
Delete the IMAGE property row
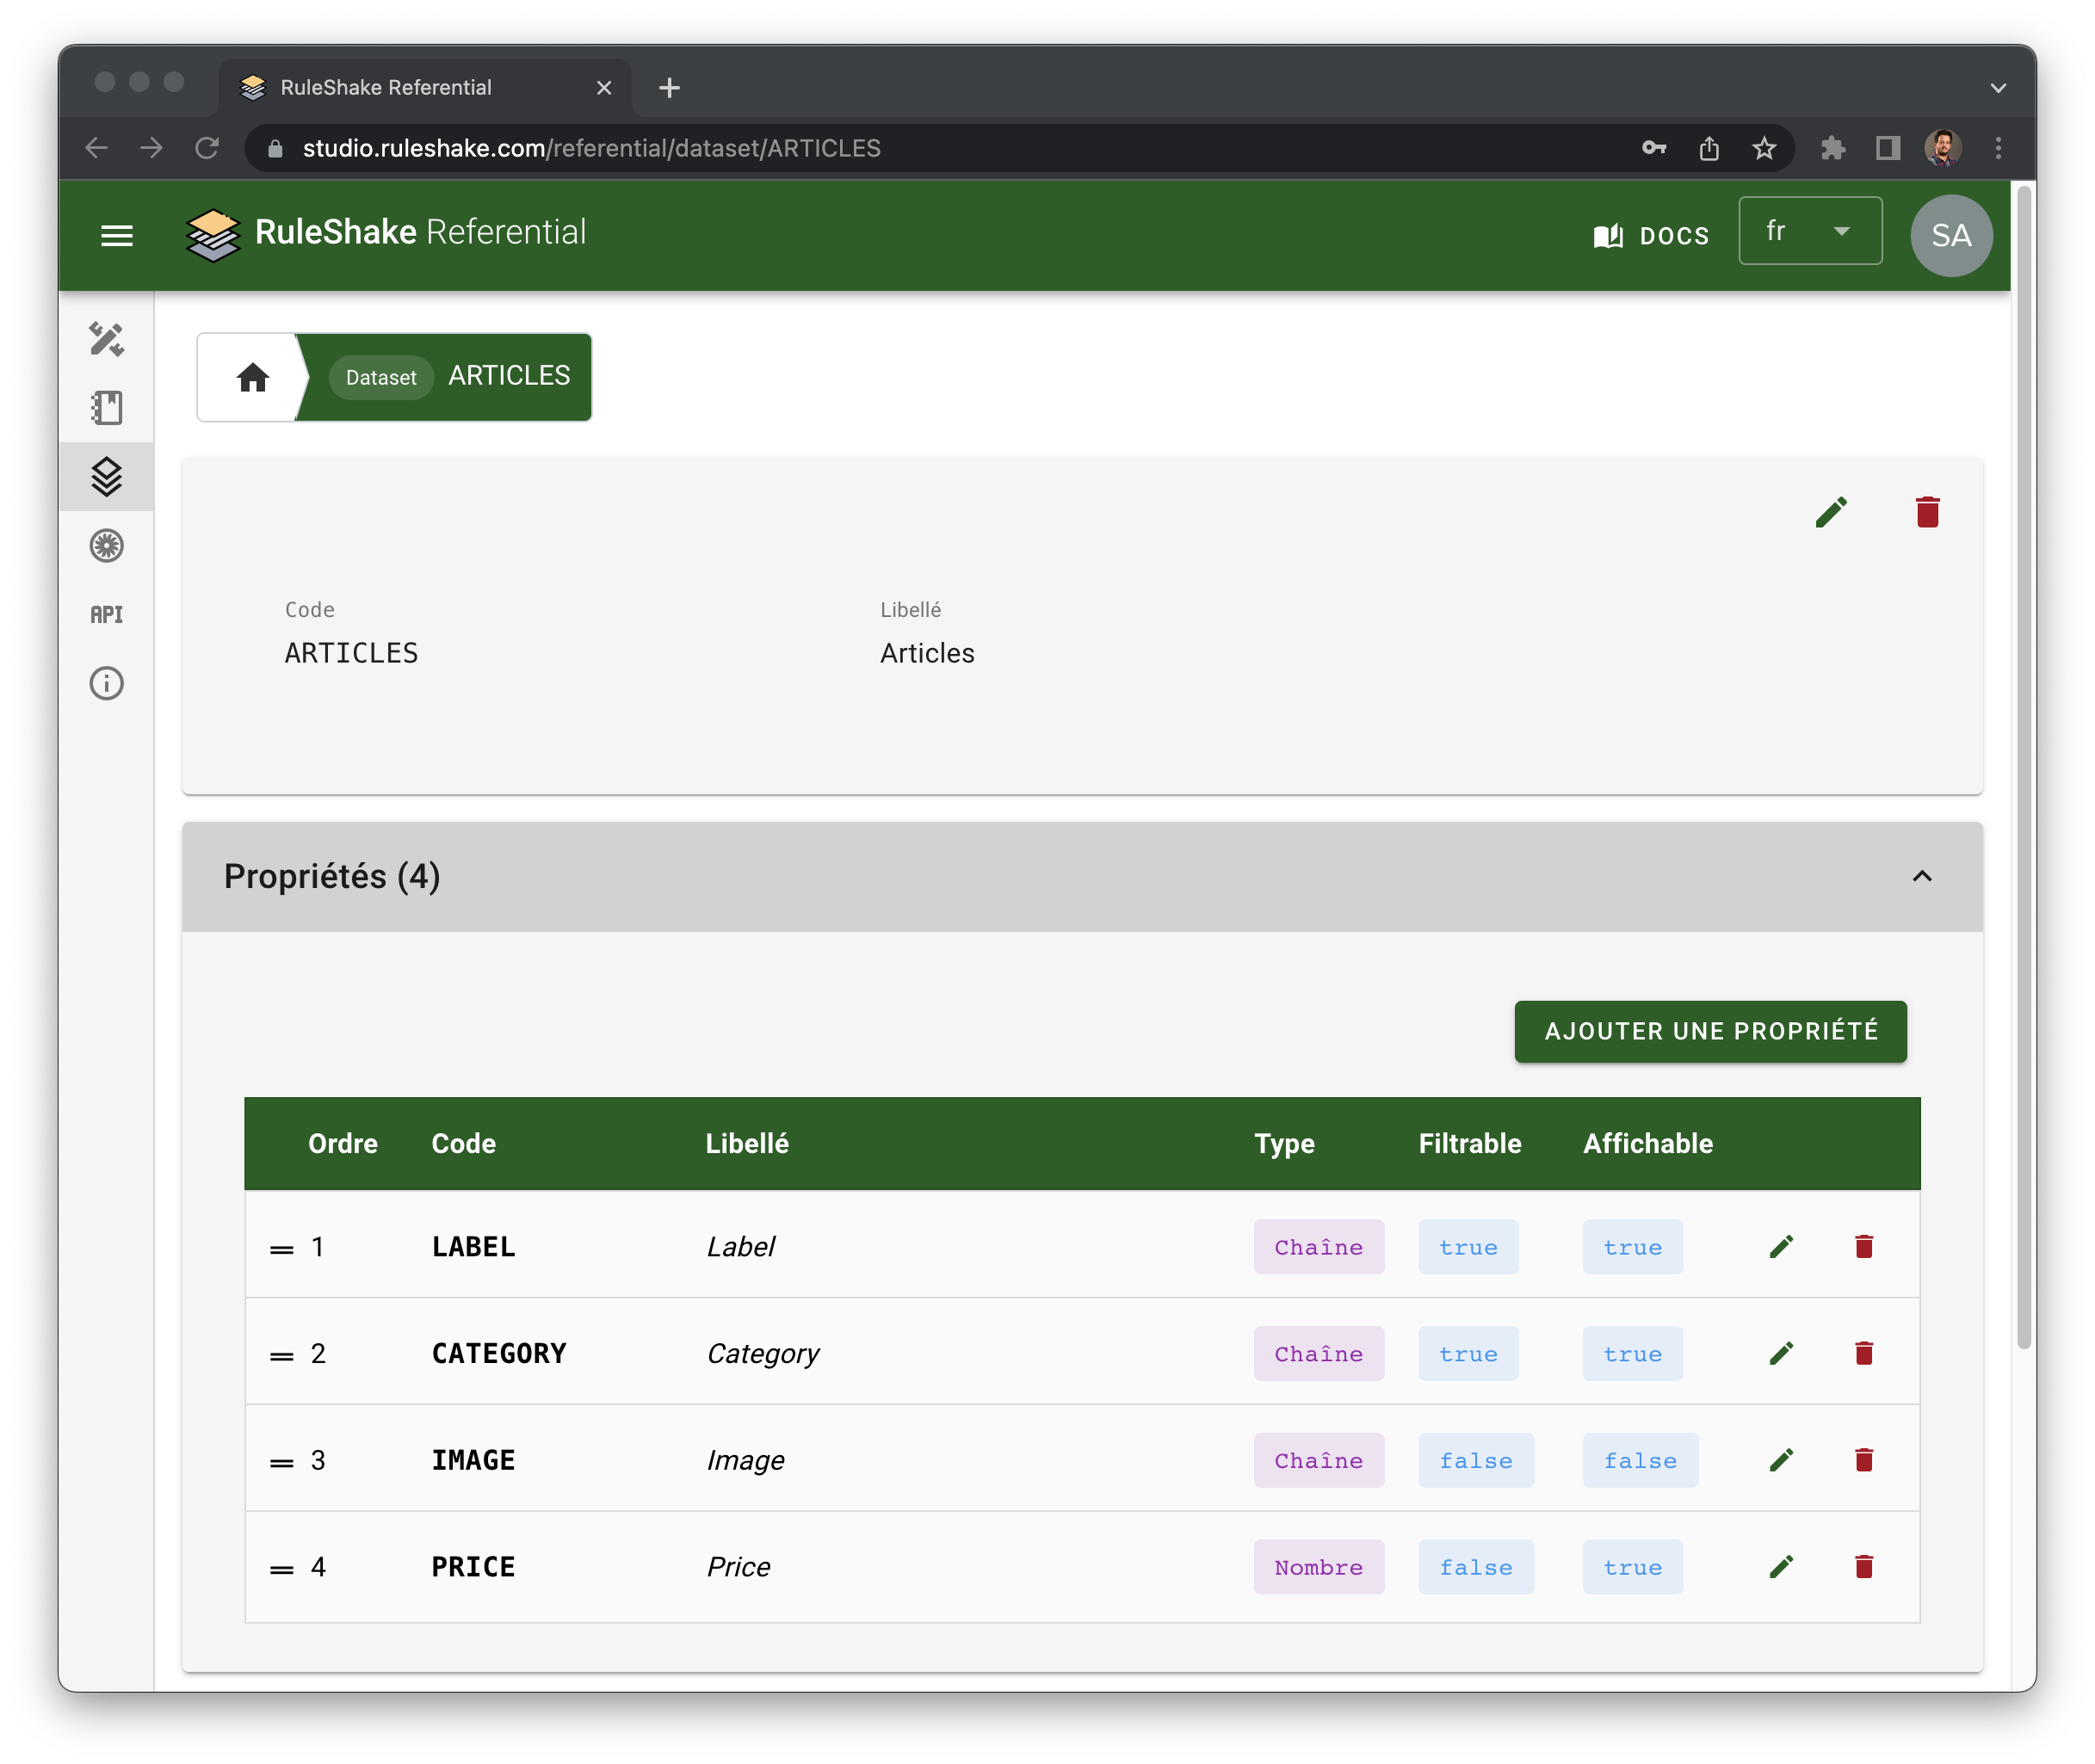(1863, 1460)
